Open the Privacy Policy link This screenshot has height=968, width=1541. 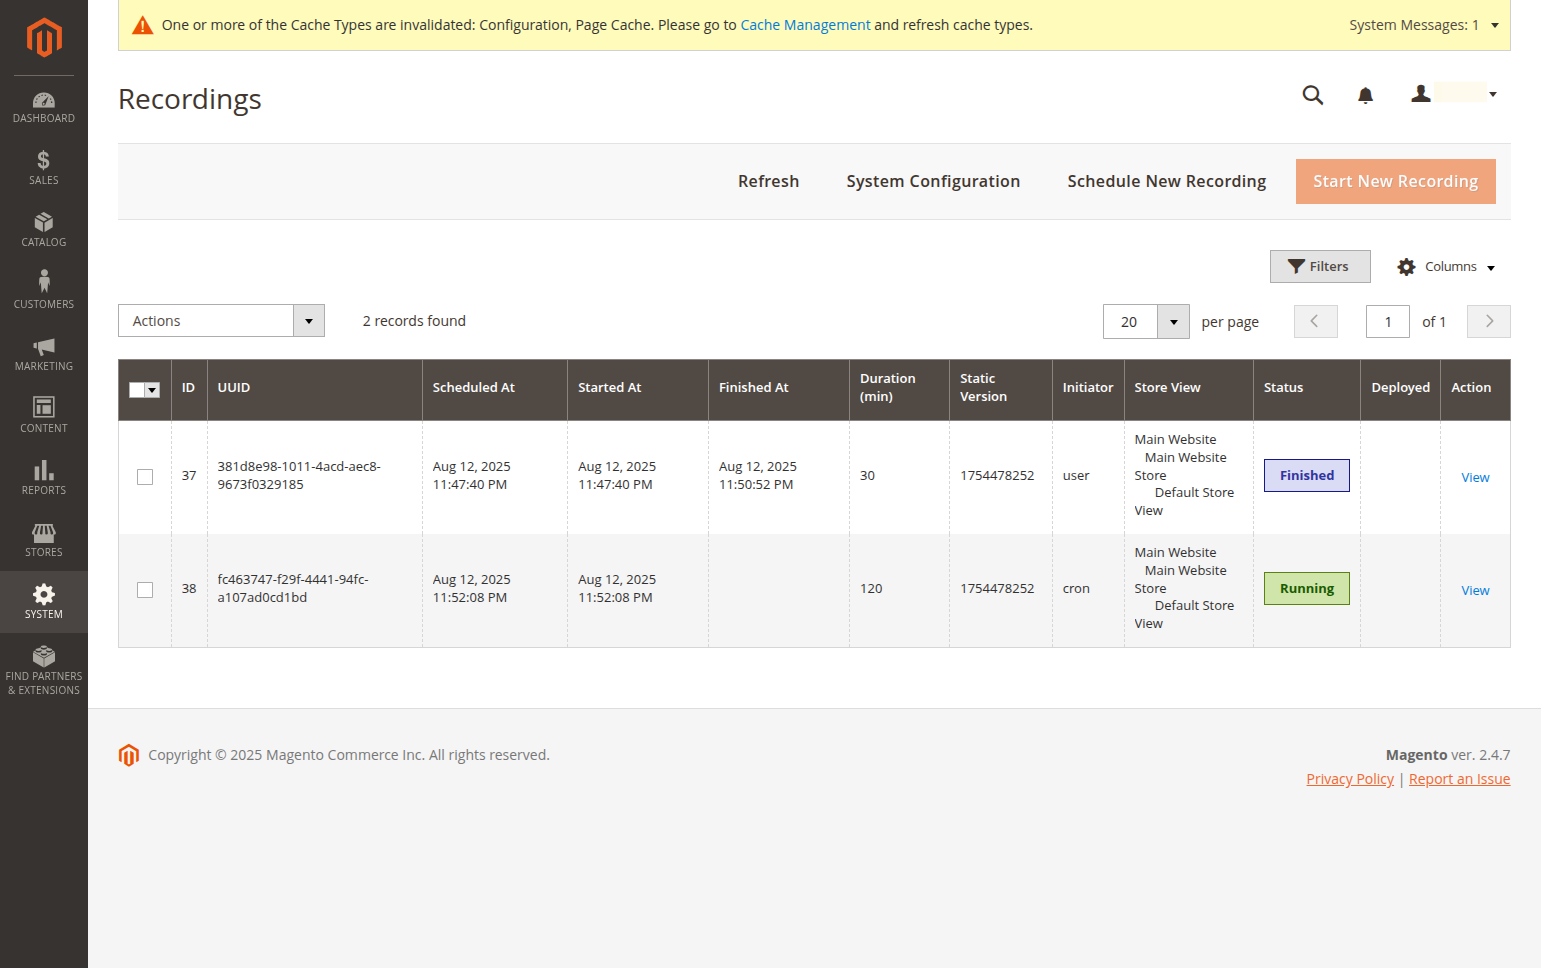[1350, 779]
